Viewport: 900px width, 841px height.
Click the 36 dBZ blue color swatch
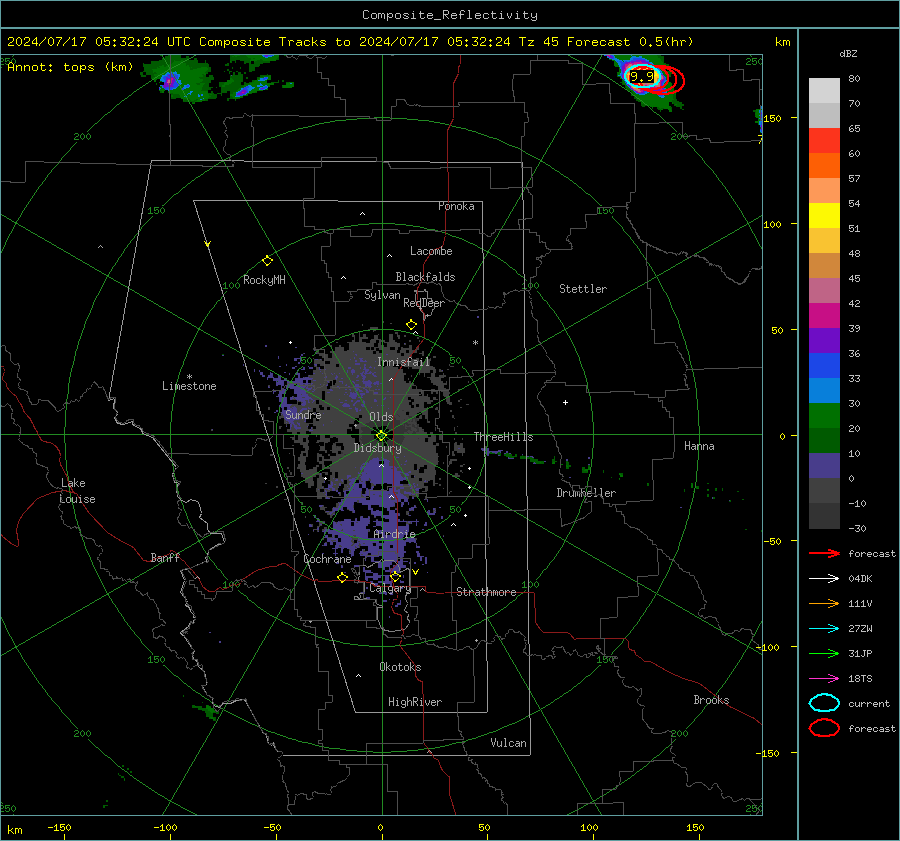pyautogui.click(x=824, y=365)
